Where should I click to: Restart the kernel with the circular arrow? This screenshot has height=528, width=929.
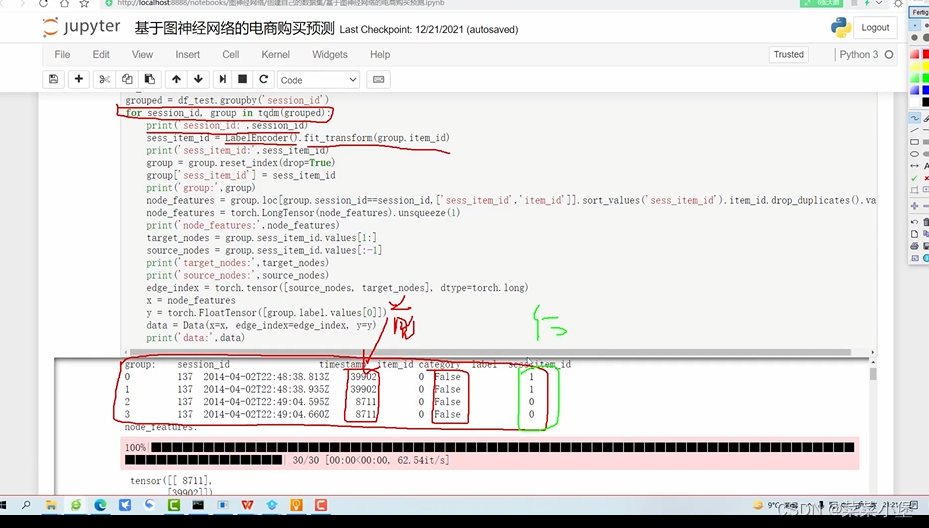[x=264, y=79]
